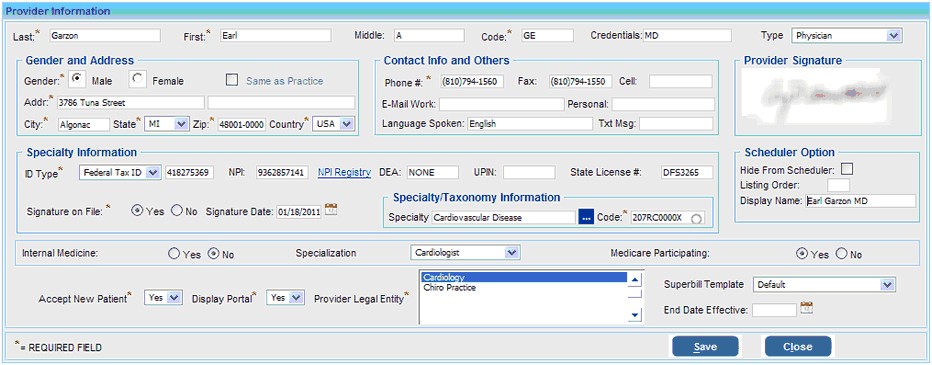Expand the Superbill Template dropdown

(824, 284)
